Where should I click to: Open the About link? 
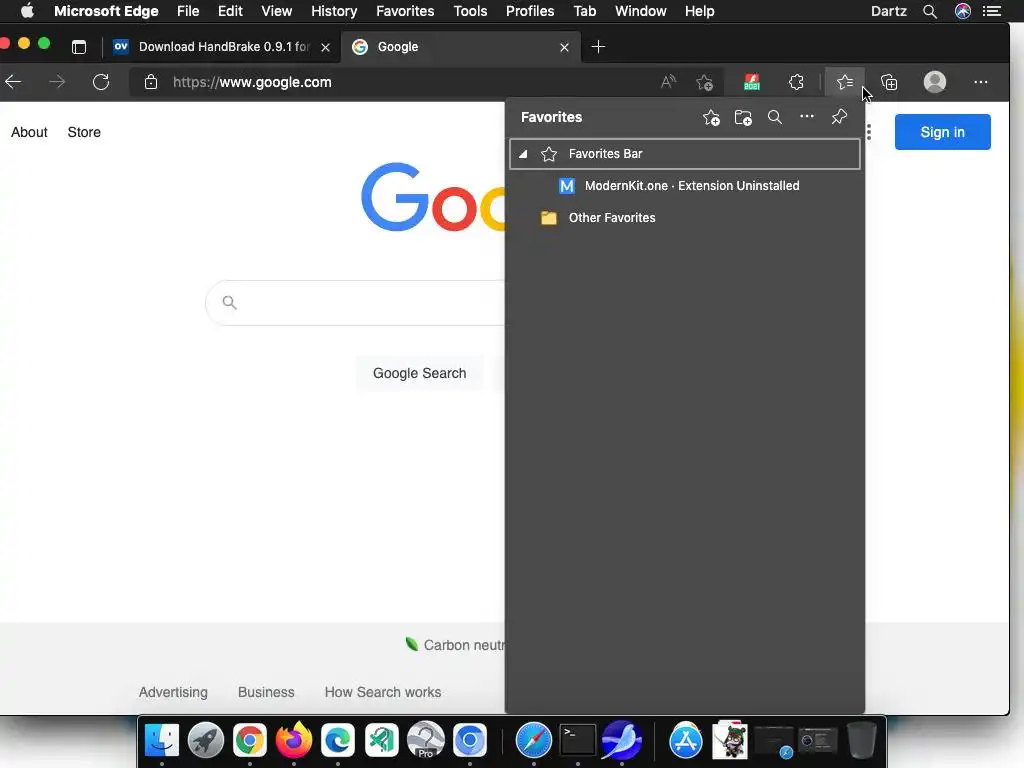[x=29, y=133]
